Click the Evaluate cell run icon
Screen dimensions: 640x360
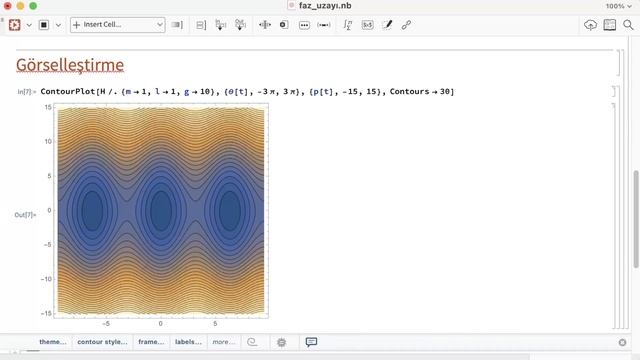pyautogui.click(x=15, y=25)
